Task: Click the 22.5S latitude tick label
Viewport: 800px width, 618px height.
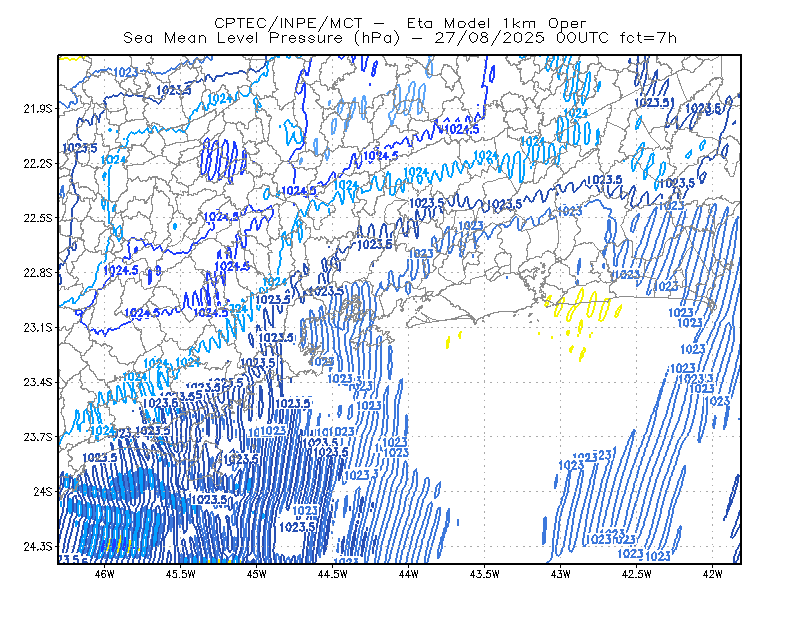Action: click(37, 218)
